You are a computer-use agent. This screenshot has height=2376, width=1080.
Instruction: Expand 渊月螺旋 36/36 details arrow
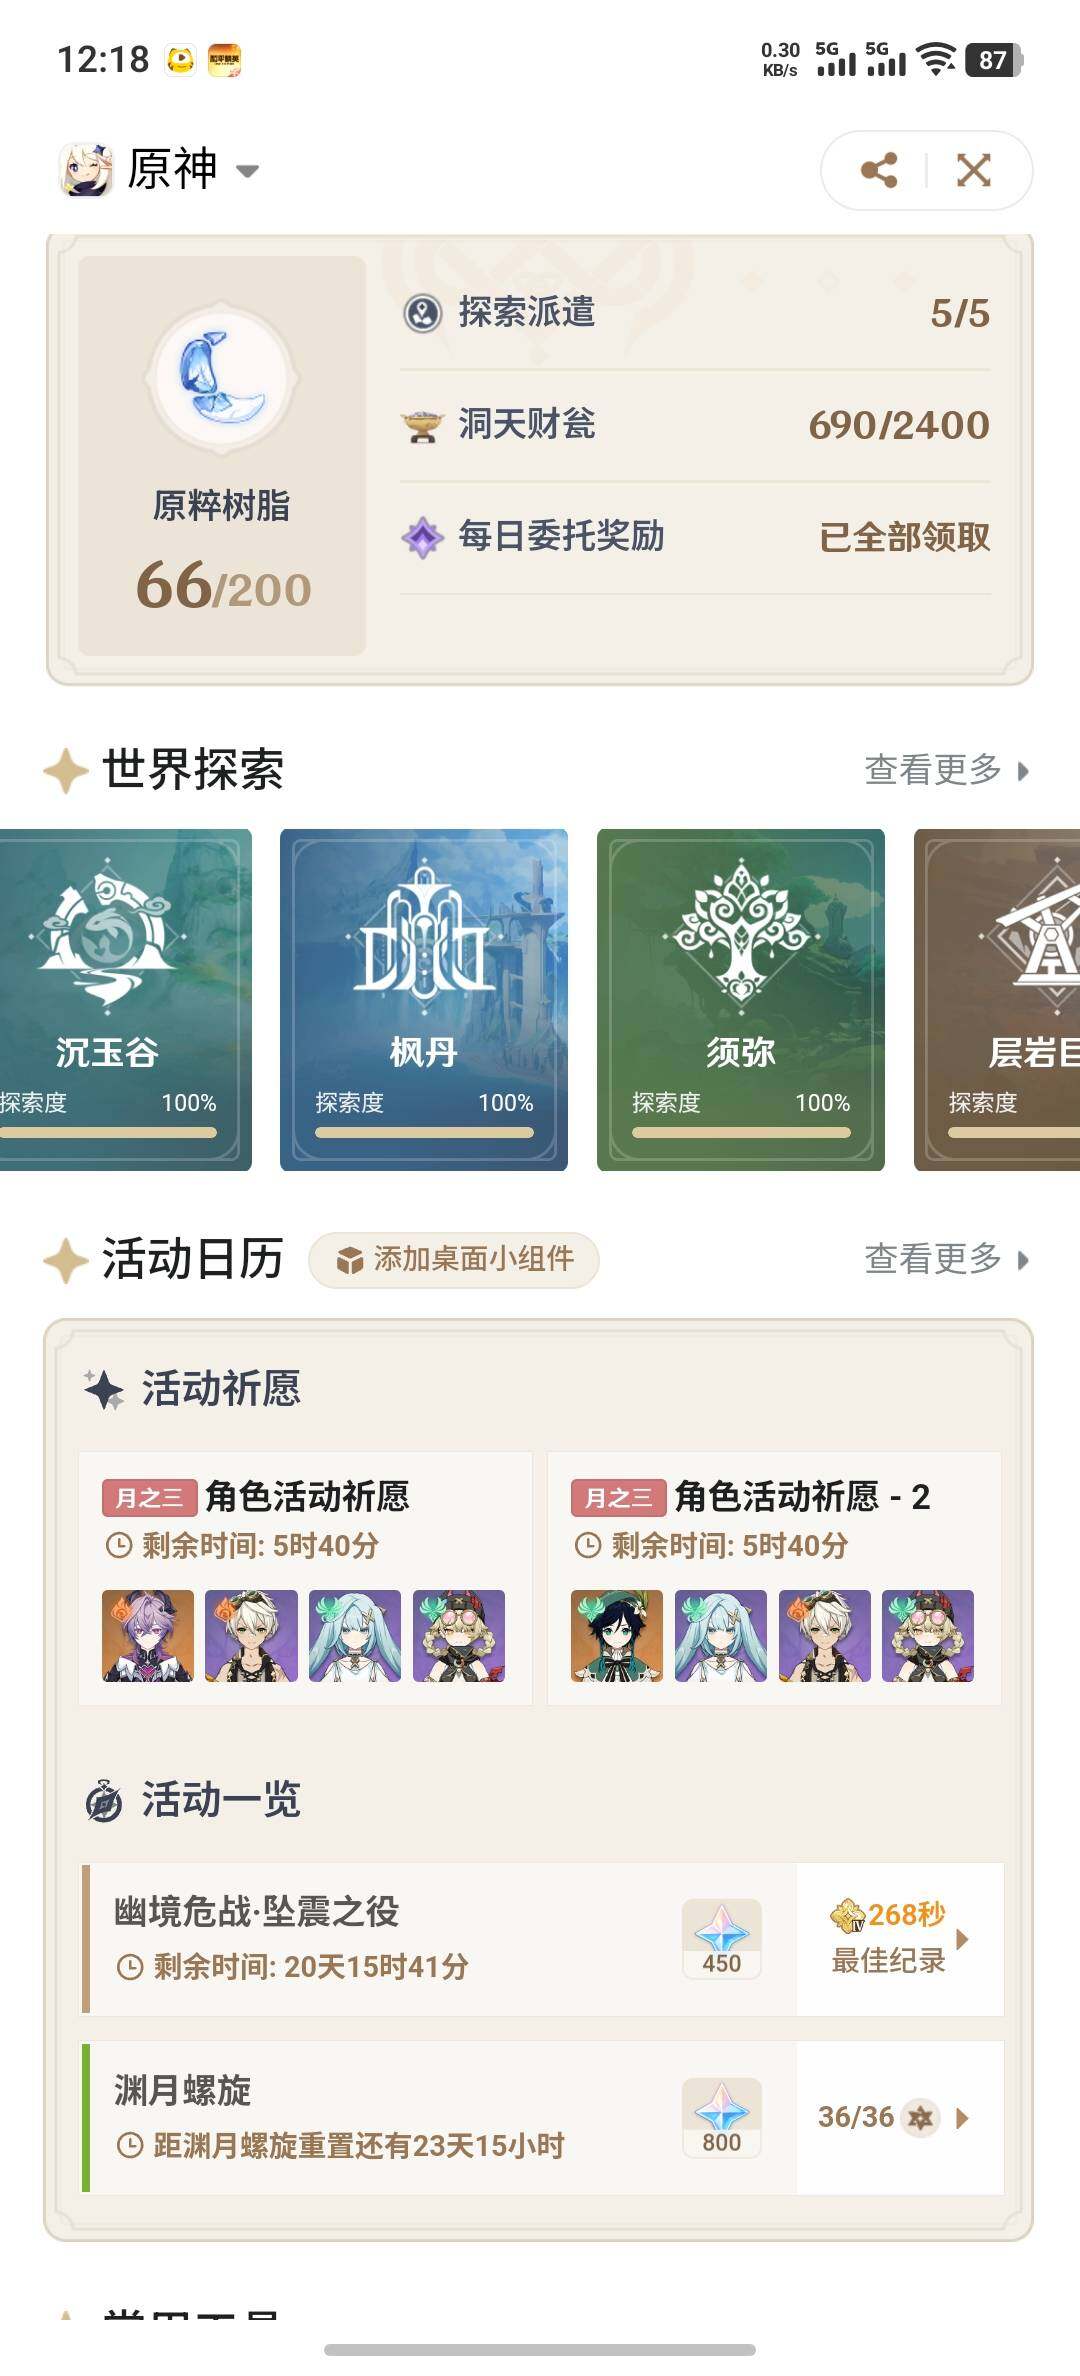pyautogui.click(x=962, y=2118)
